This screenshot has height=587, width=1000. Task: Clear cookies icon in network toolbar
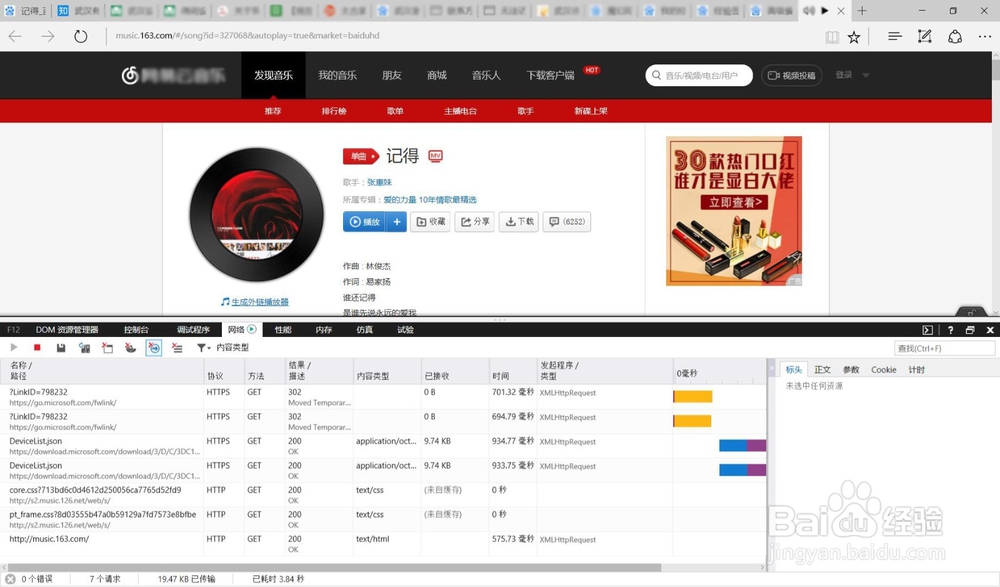130,348
